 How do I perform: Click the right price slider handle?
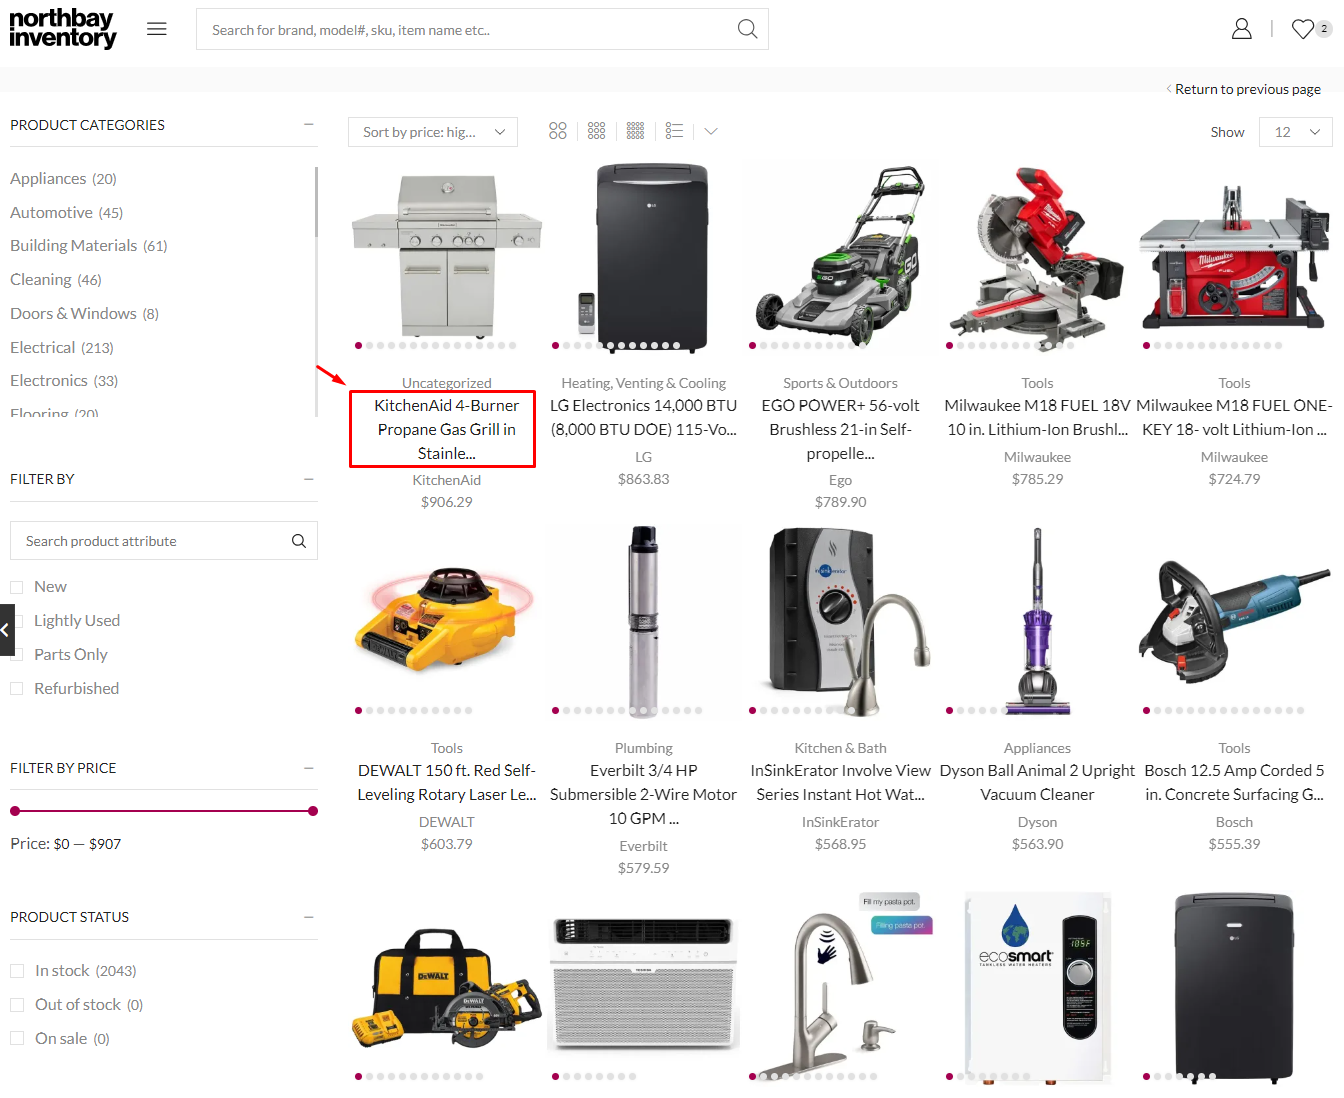(x=313, y=811)
